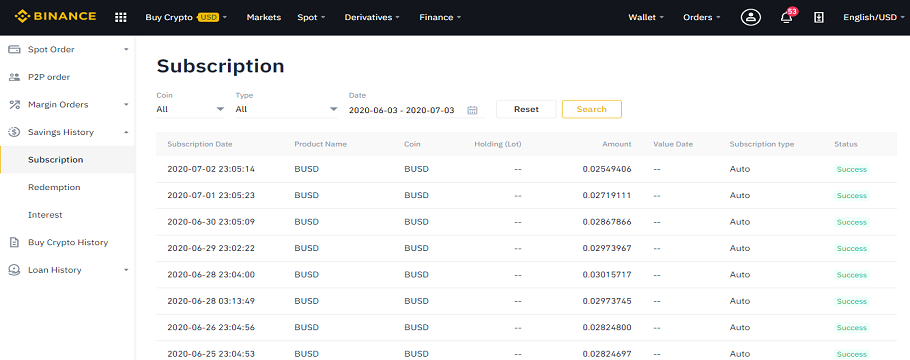Click the Reset button
910x360 pixels.
tap(526, 109)
